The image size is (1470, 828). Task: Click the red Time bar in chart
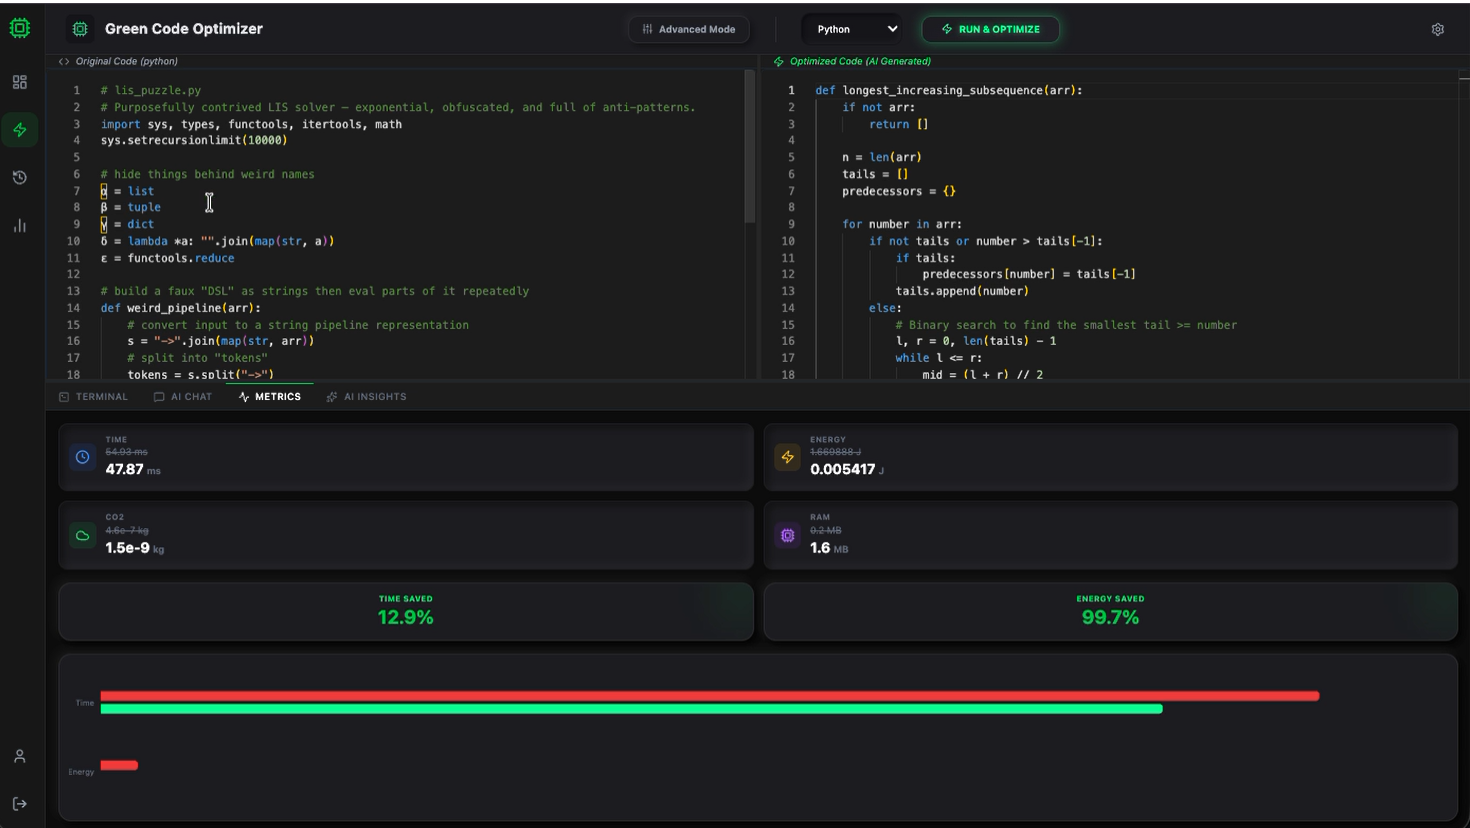[x=710, y=696]
